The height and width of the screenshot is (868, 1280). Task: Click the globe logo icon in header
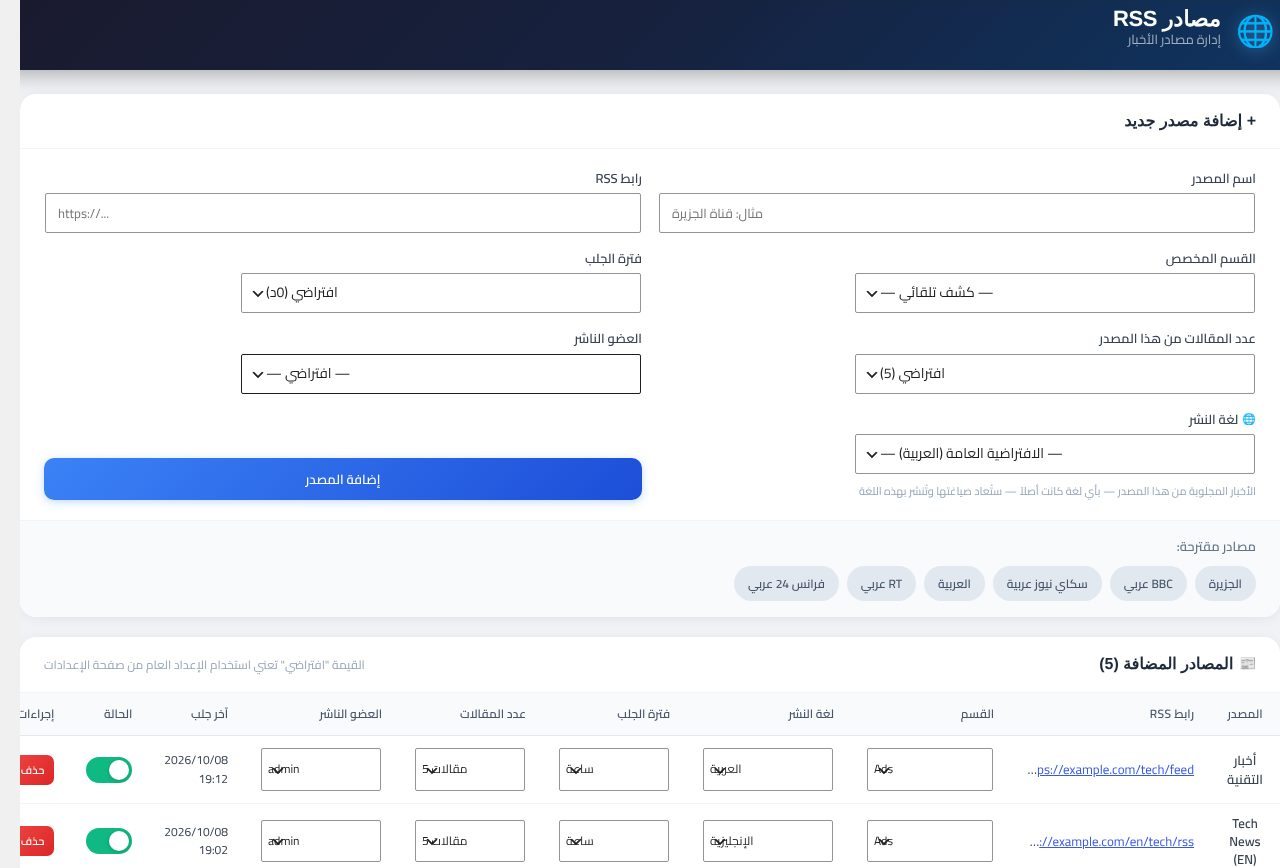point(1255,31)
